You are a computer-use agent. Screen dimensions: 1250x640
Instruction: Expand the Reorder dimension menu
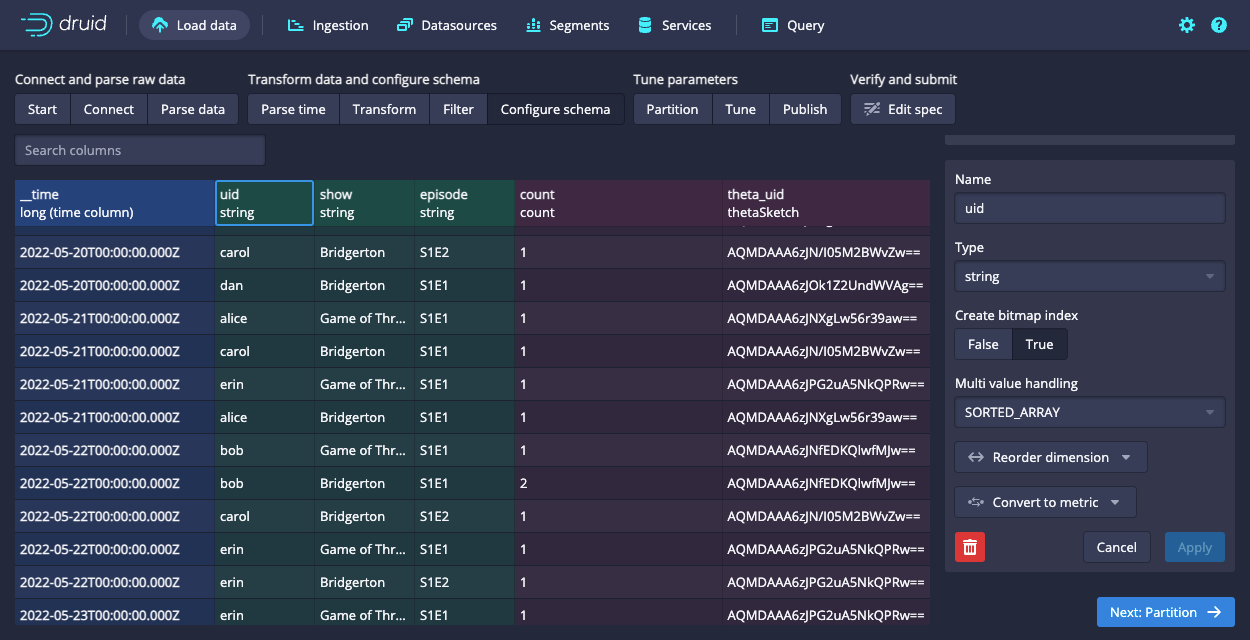(1050, 457)
